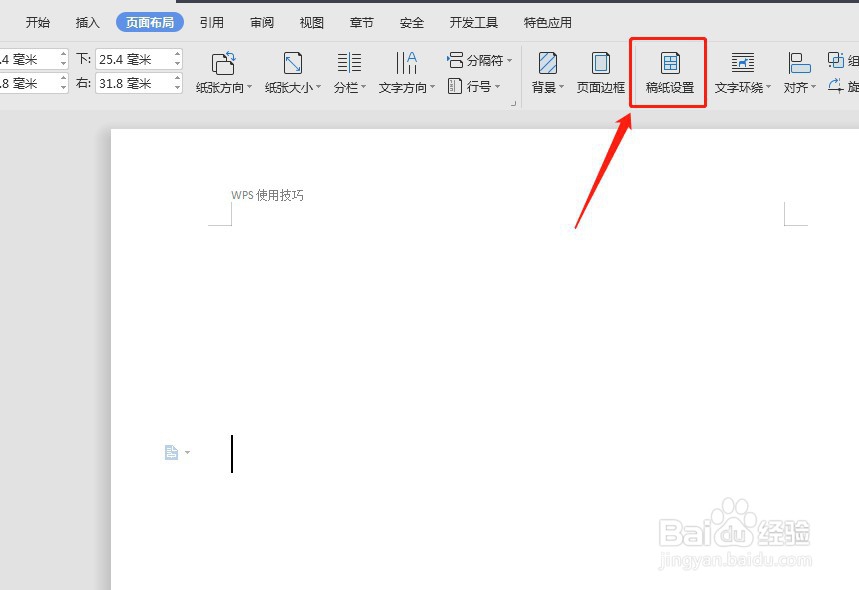Open the page setup dialog launcher
This screenshot has height=590, width=859.
click(x=513, y=103)
